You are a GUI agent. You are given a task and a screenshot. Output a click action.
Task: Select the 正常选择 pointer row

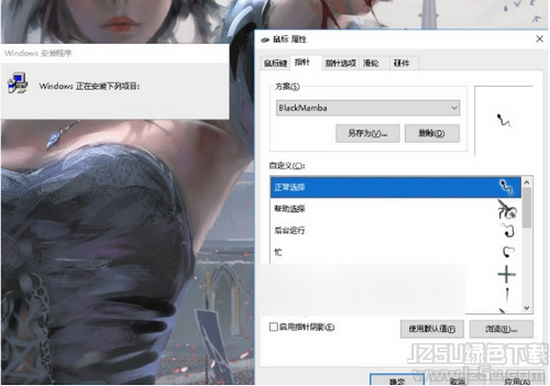(396, 187)
